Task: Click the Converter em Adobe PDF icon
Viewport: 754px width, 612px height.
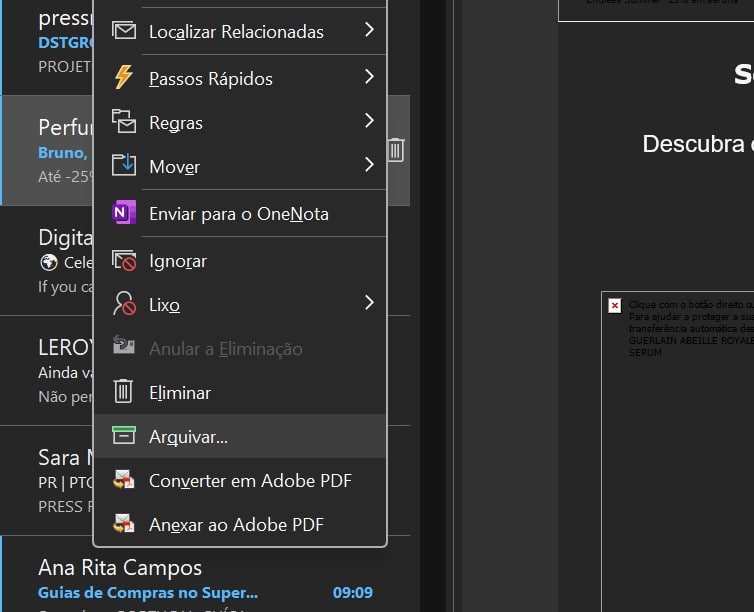Action: (x=124, y=479)
